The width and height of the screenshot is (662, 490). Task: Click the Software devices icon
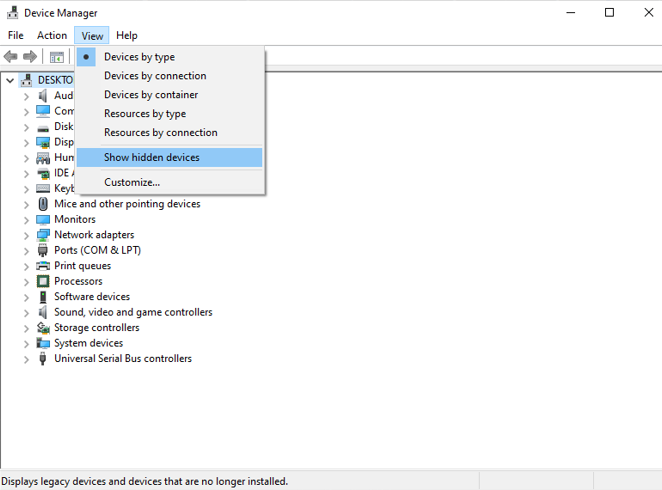click(x=43, y=297)
